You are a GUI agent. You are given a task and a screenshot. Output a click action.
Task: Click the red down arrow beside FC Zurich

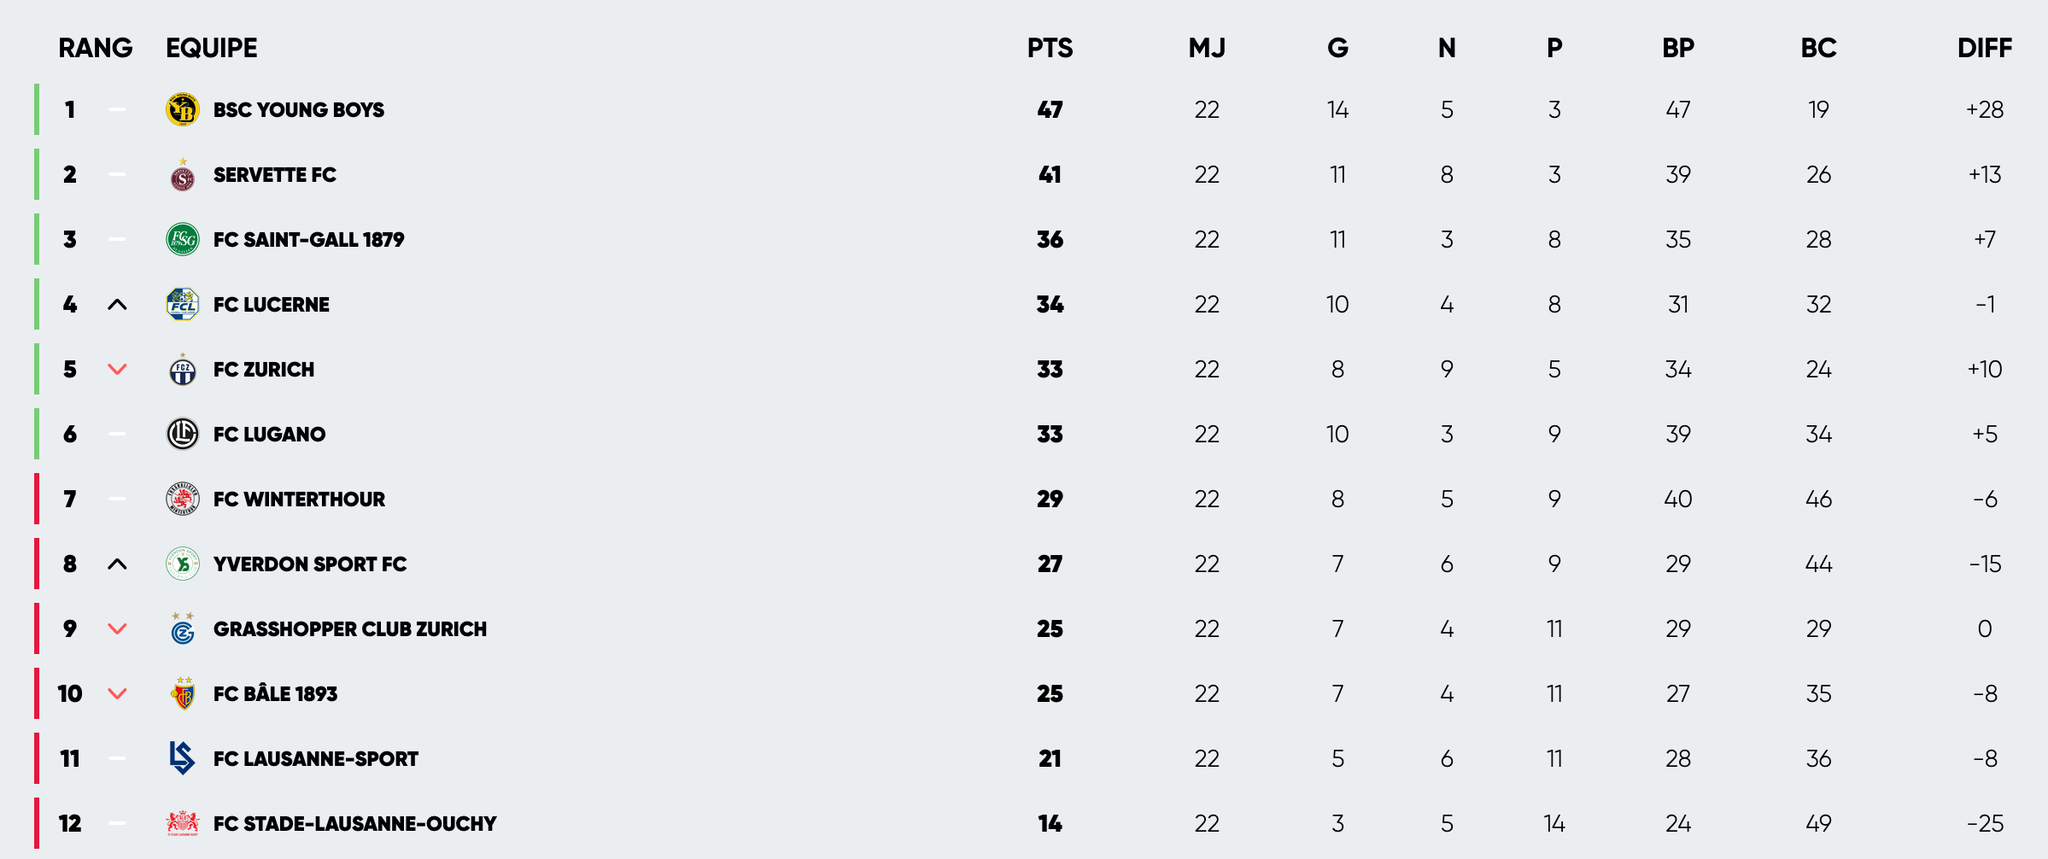pos(117,370)
